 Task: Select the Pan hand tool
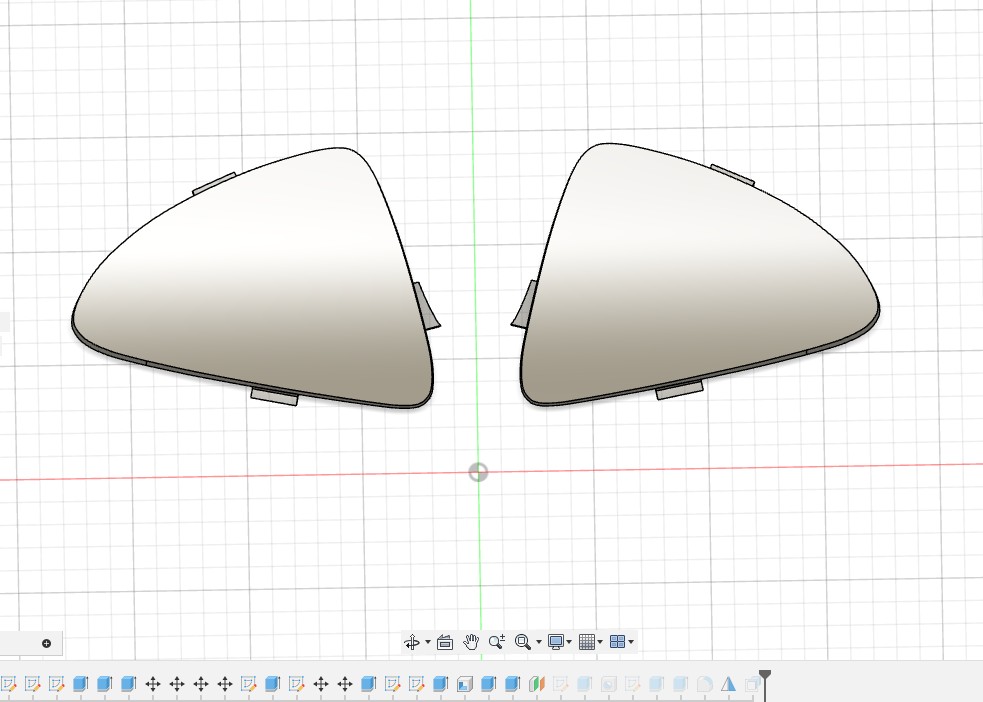point(471,642)
